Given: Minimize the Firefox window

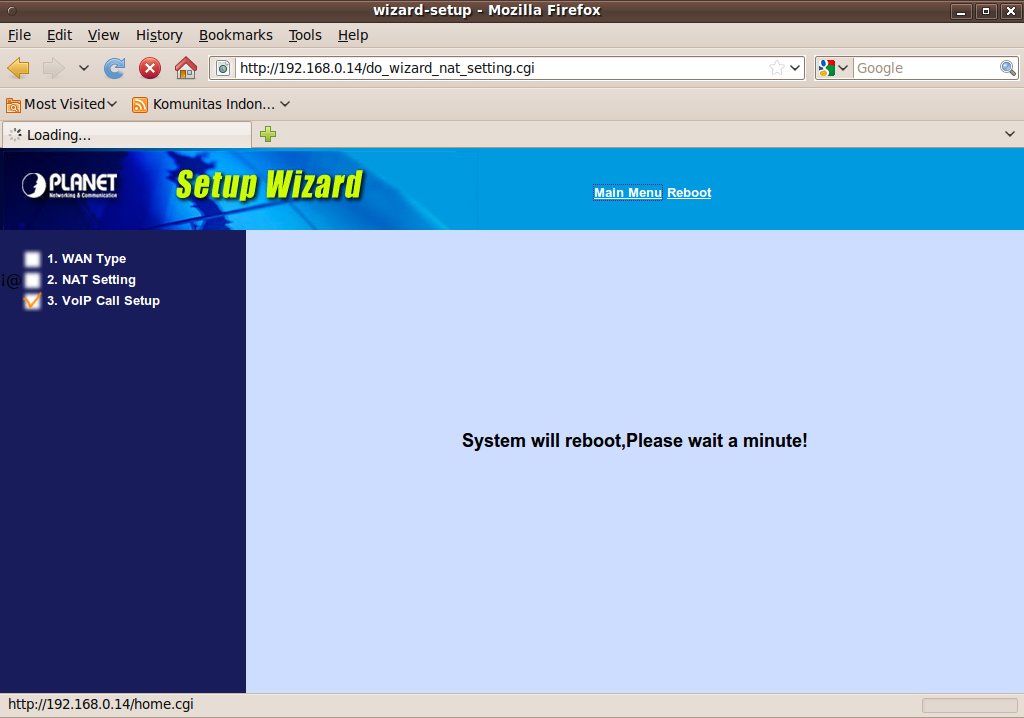Looking at the screenshot, I should pyautogui.click(x=961, y=11).
